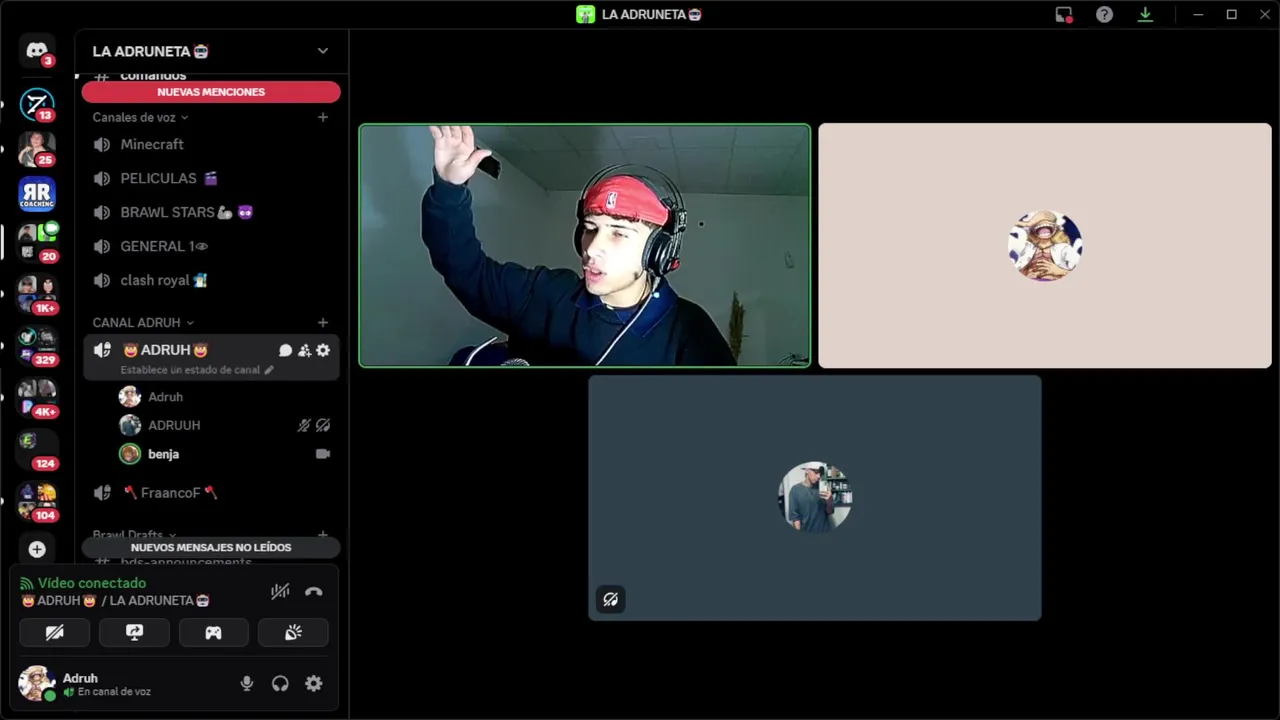Jump to NUEVOS MENSAJES NO LEÍDOS

[211, 547]
